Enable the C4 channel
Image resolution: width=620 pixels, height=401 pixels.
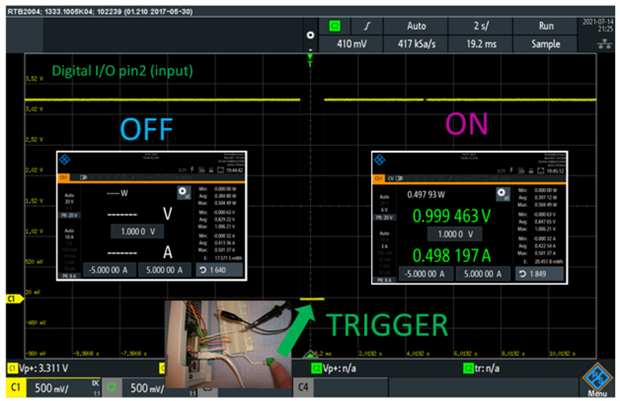click(303, 387)
